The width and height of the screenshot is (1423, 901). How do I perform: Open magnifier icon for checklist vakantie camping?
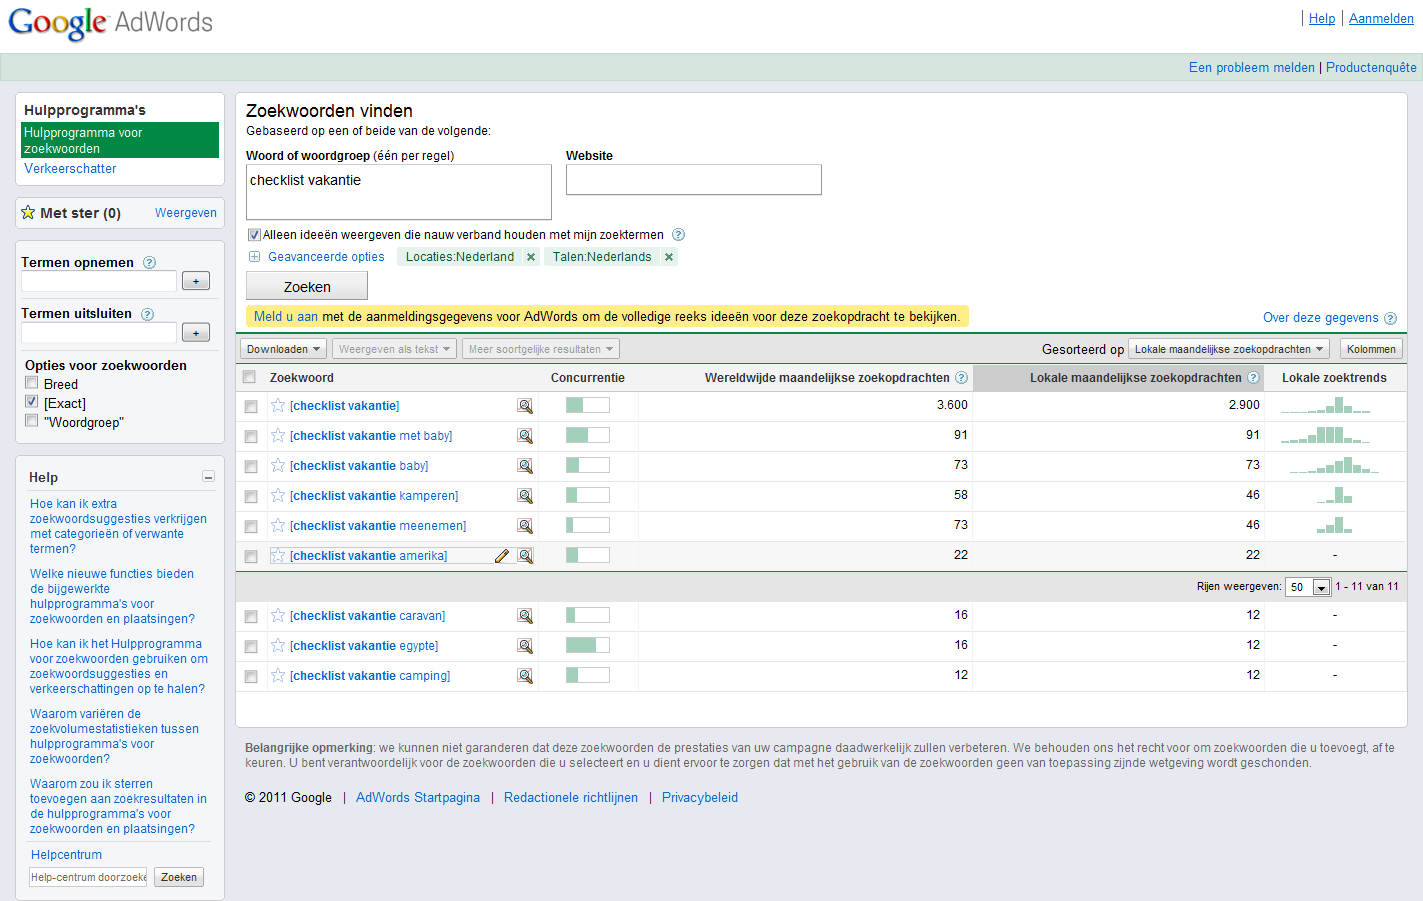[525, 676]
